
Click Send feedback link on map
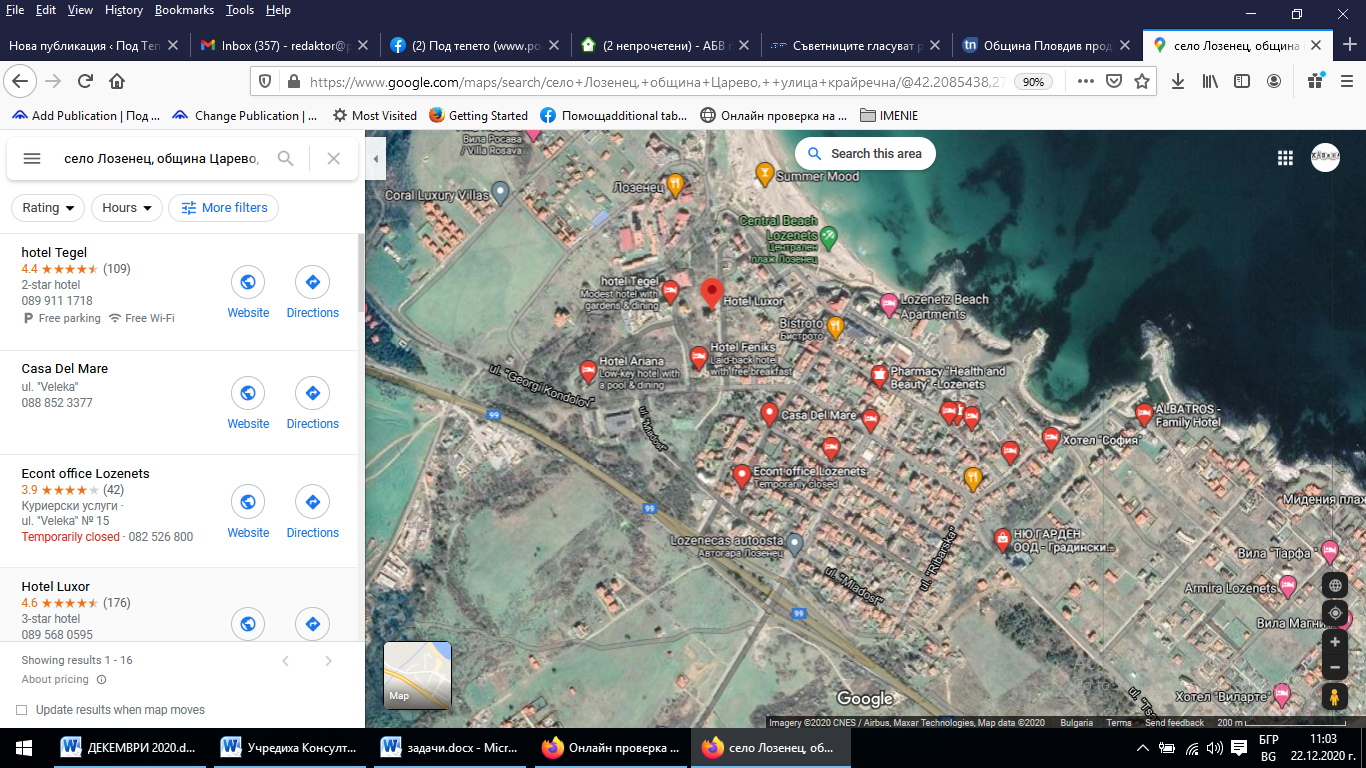click(1174, 723)
